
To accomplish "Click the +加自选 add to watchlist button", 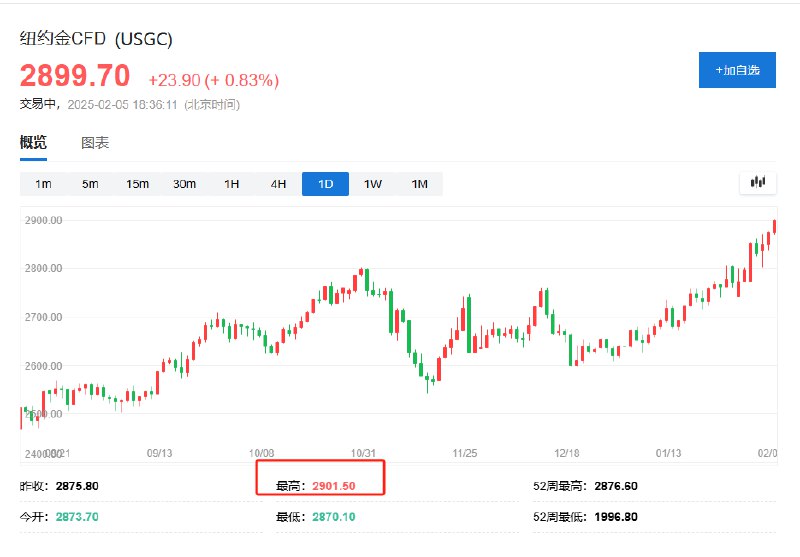I will pyautogui.click(x=737, y=70).
